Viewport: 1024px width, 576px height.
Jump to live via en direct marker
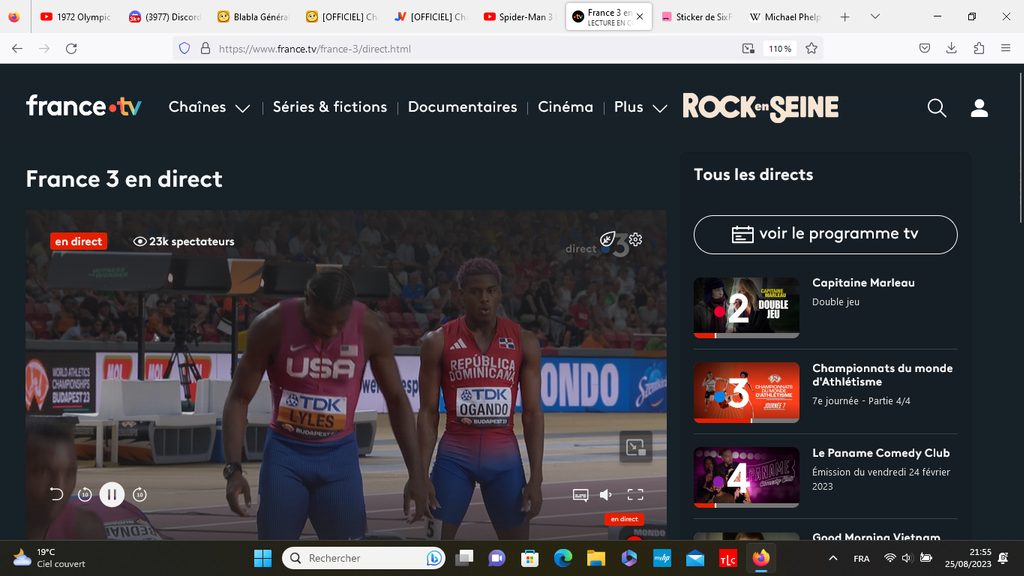click(624, 519)
